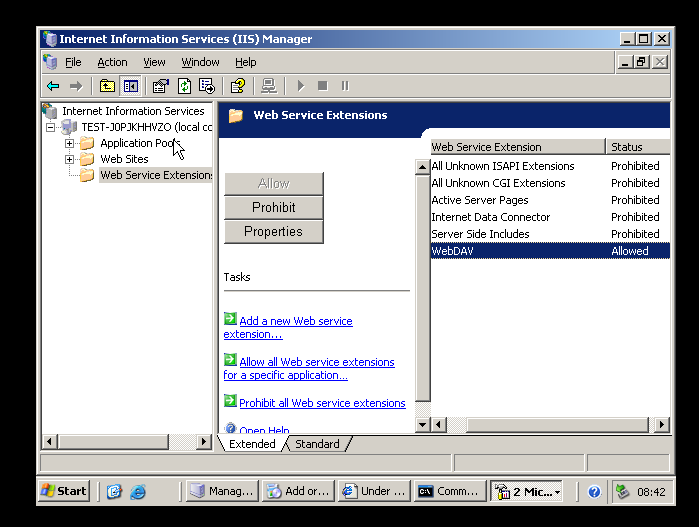The image size is (699, 527).
Task: Click the greyed Allow button
Action: pyautogui.click(x=274, y=184)
